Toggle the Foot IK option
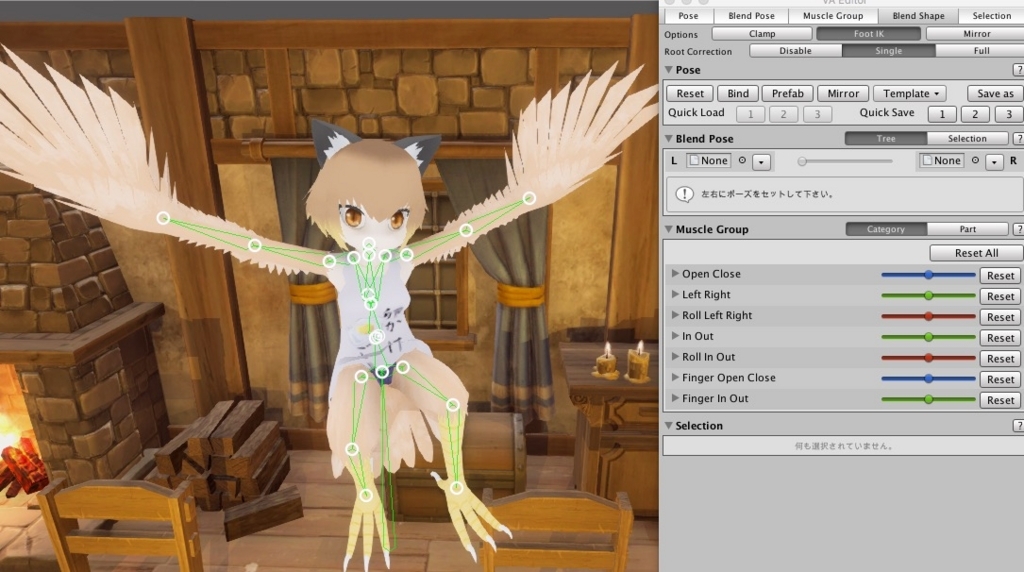Viewport: 1024px width, 572px height. click(x=869, y=33)
